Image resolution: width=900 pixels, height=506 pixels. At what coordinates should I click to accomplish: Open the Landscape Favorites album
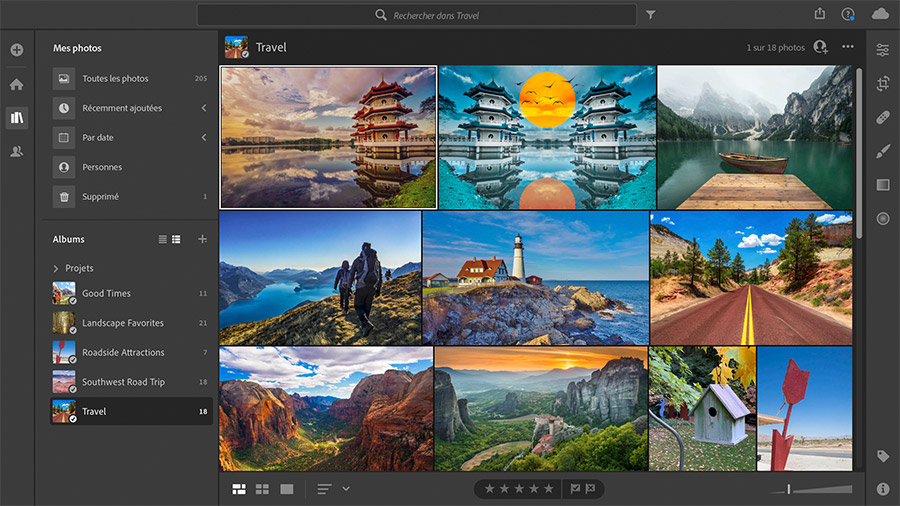pos(122,323)
